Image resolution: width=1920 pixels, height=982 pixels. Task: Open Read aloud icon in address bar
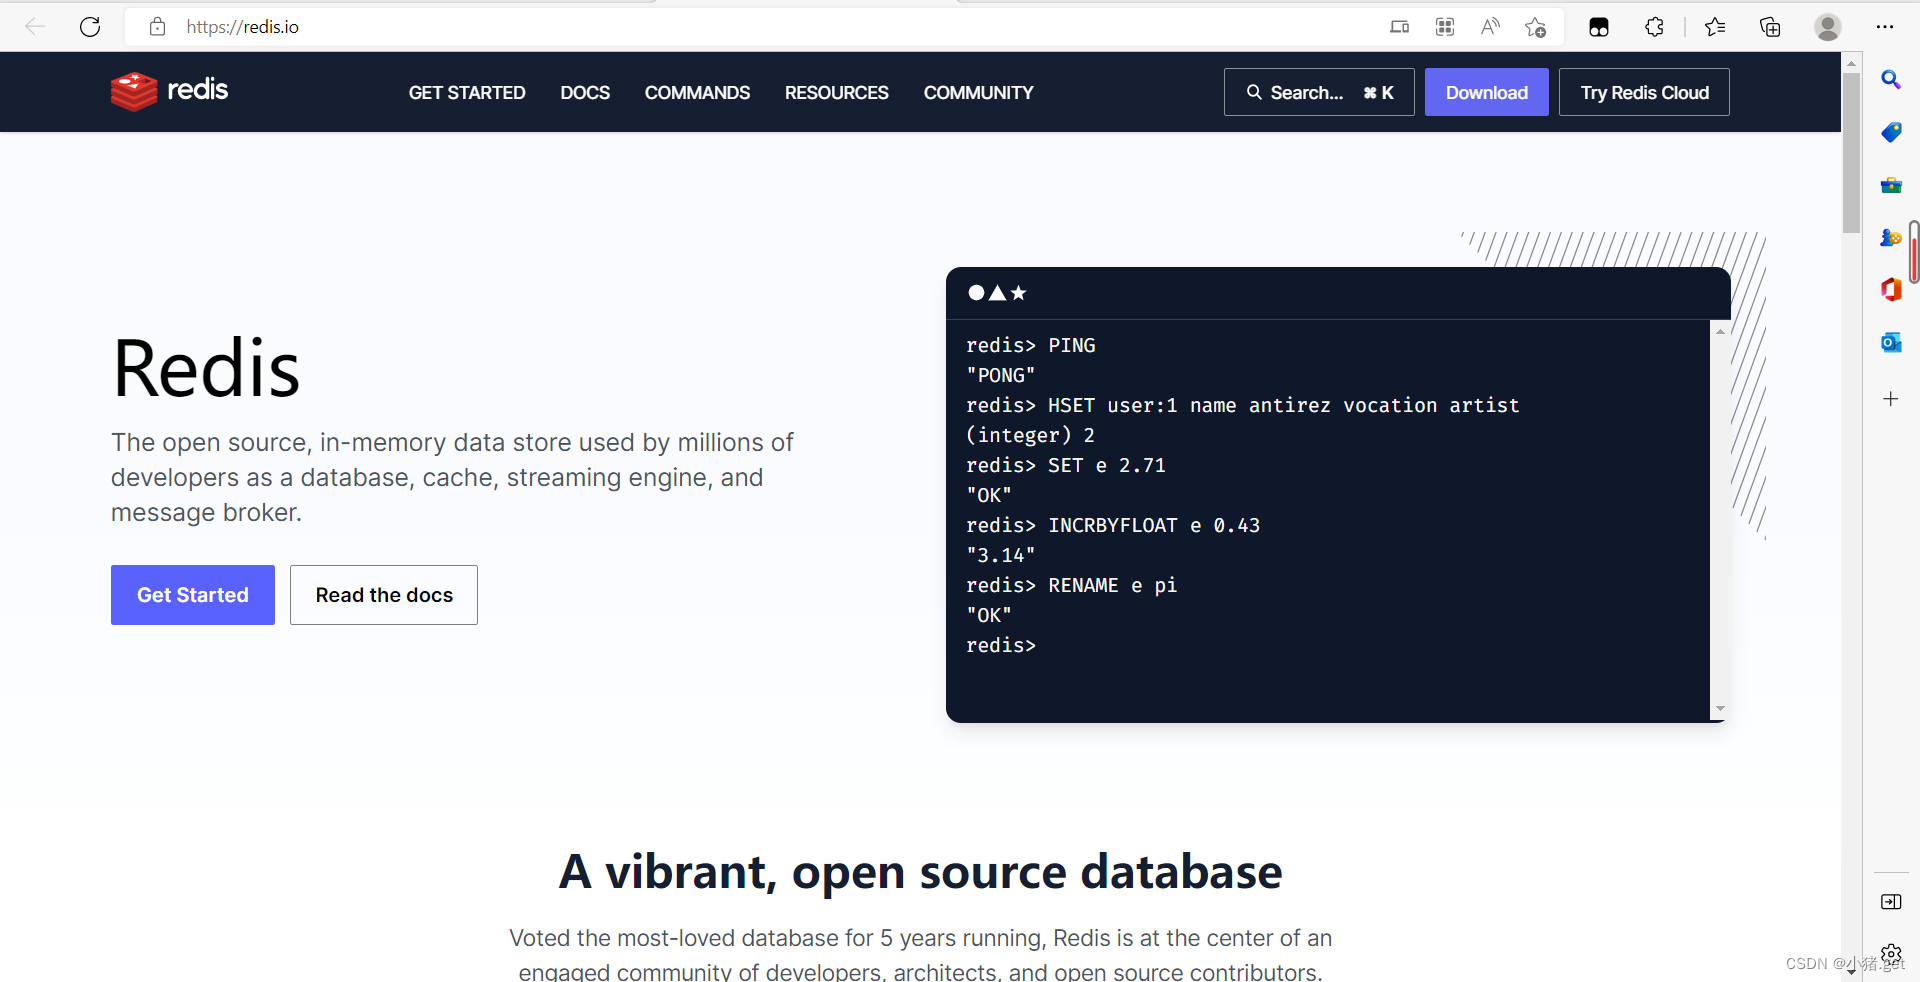tap(1490, 27)
